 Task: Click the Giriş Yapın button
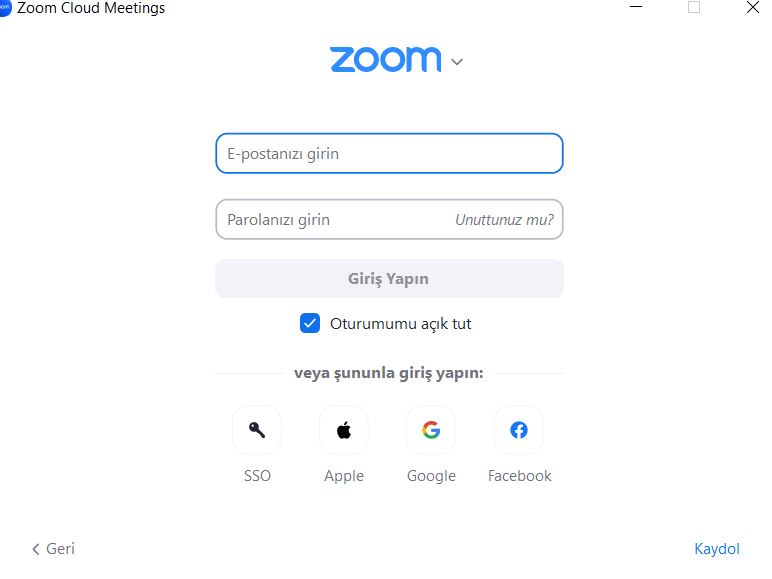click(x=389, y=279)
